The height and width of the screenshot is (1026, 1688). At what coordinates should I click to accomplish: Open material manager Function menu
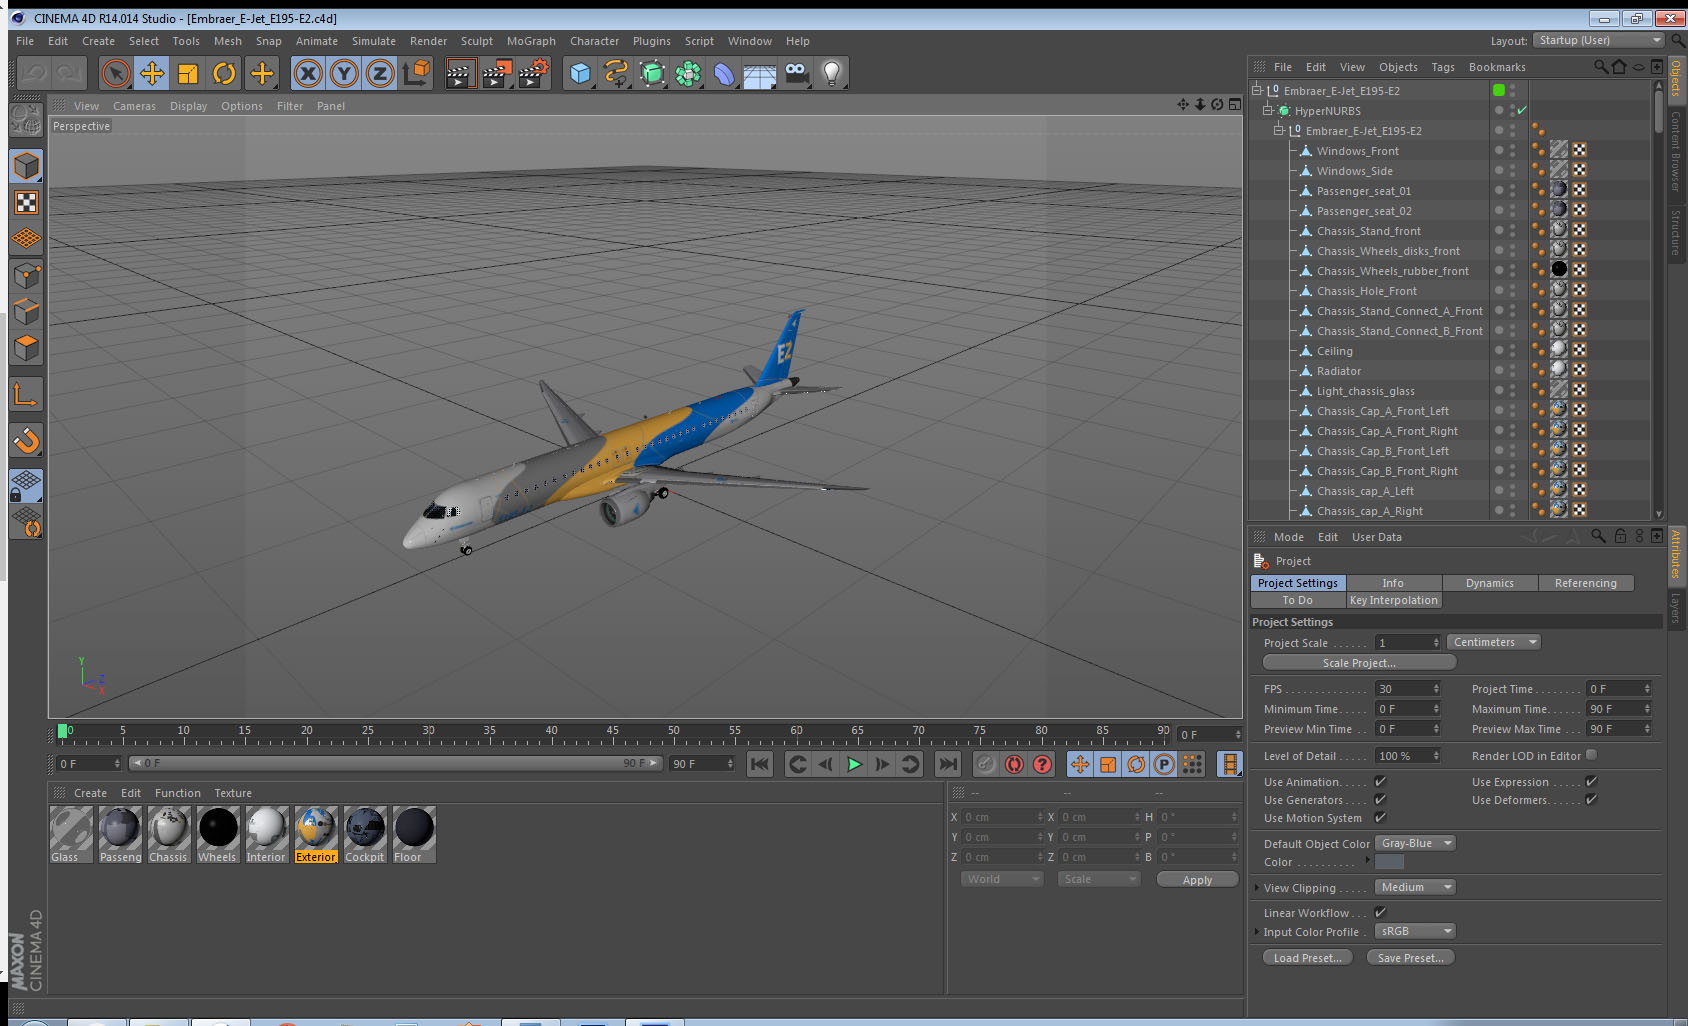(177, 793)
